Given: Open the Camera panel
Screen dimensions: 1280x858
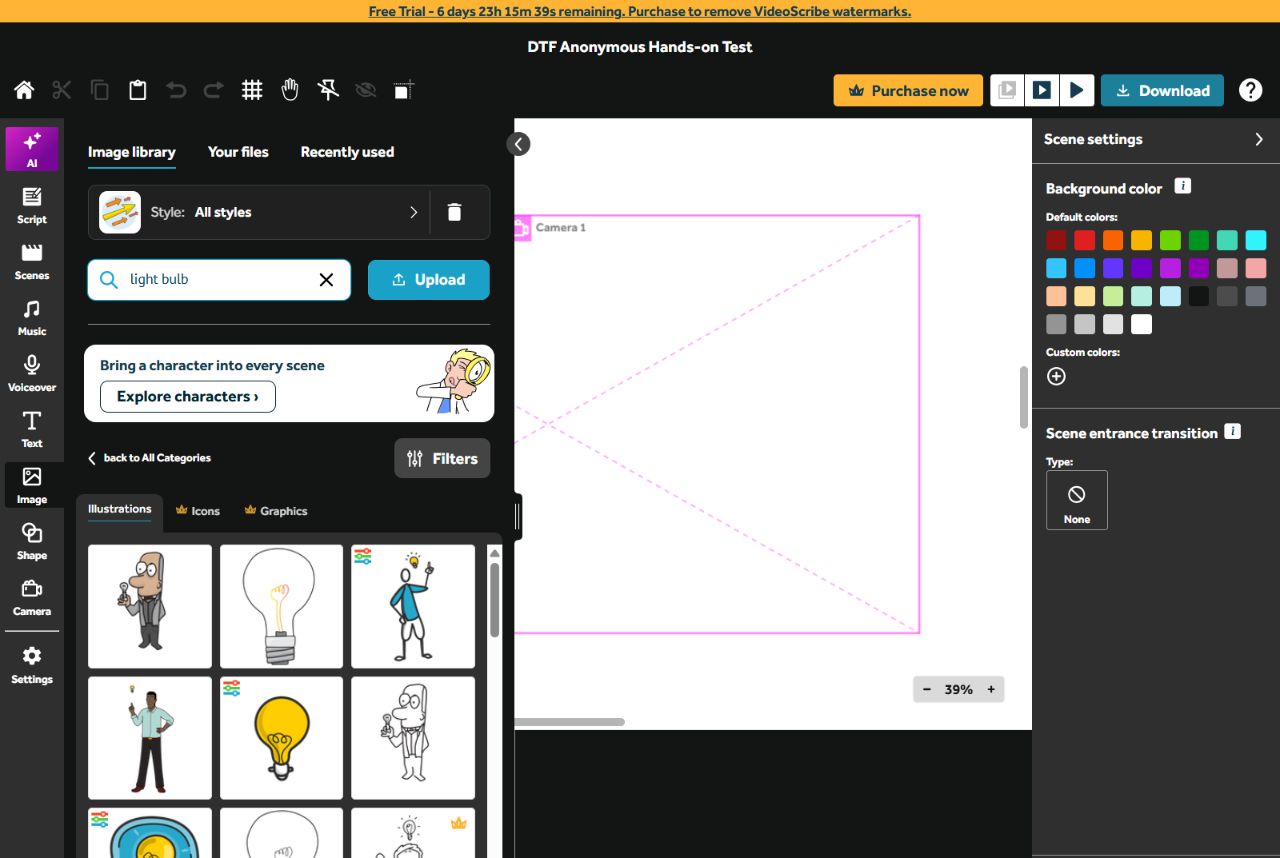Looking at the screenshot, I should [32, 597].
